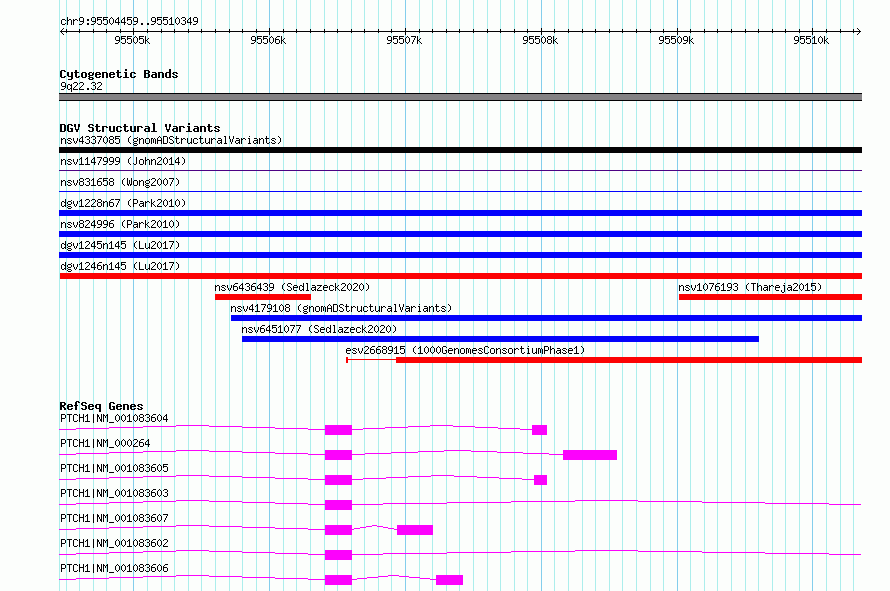Open transcript PTCH1|NM_001083602 label
890x591 pixels.
[114, 543]
